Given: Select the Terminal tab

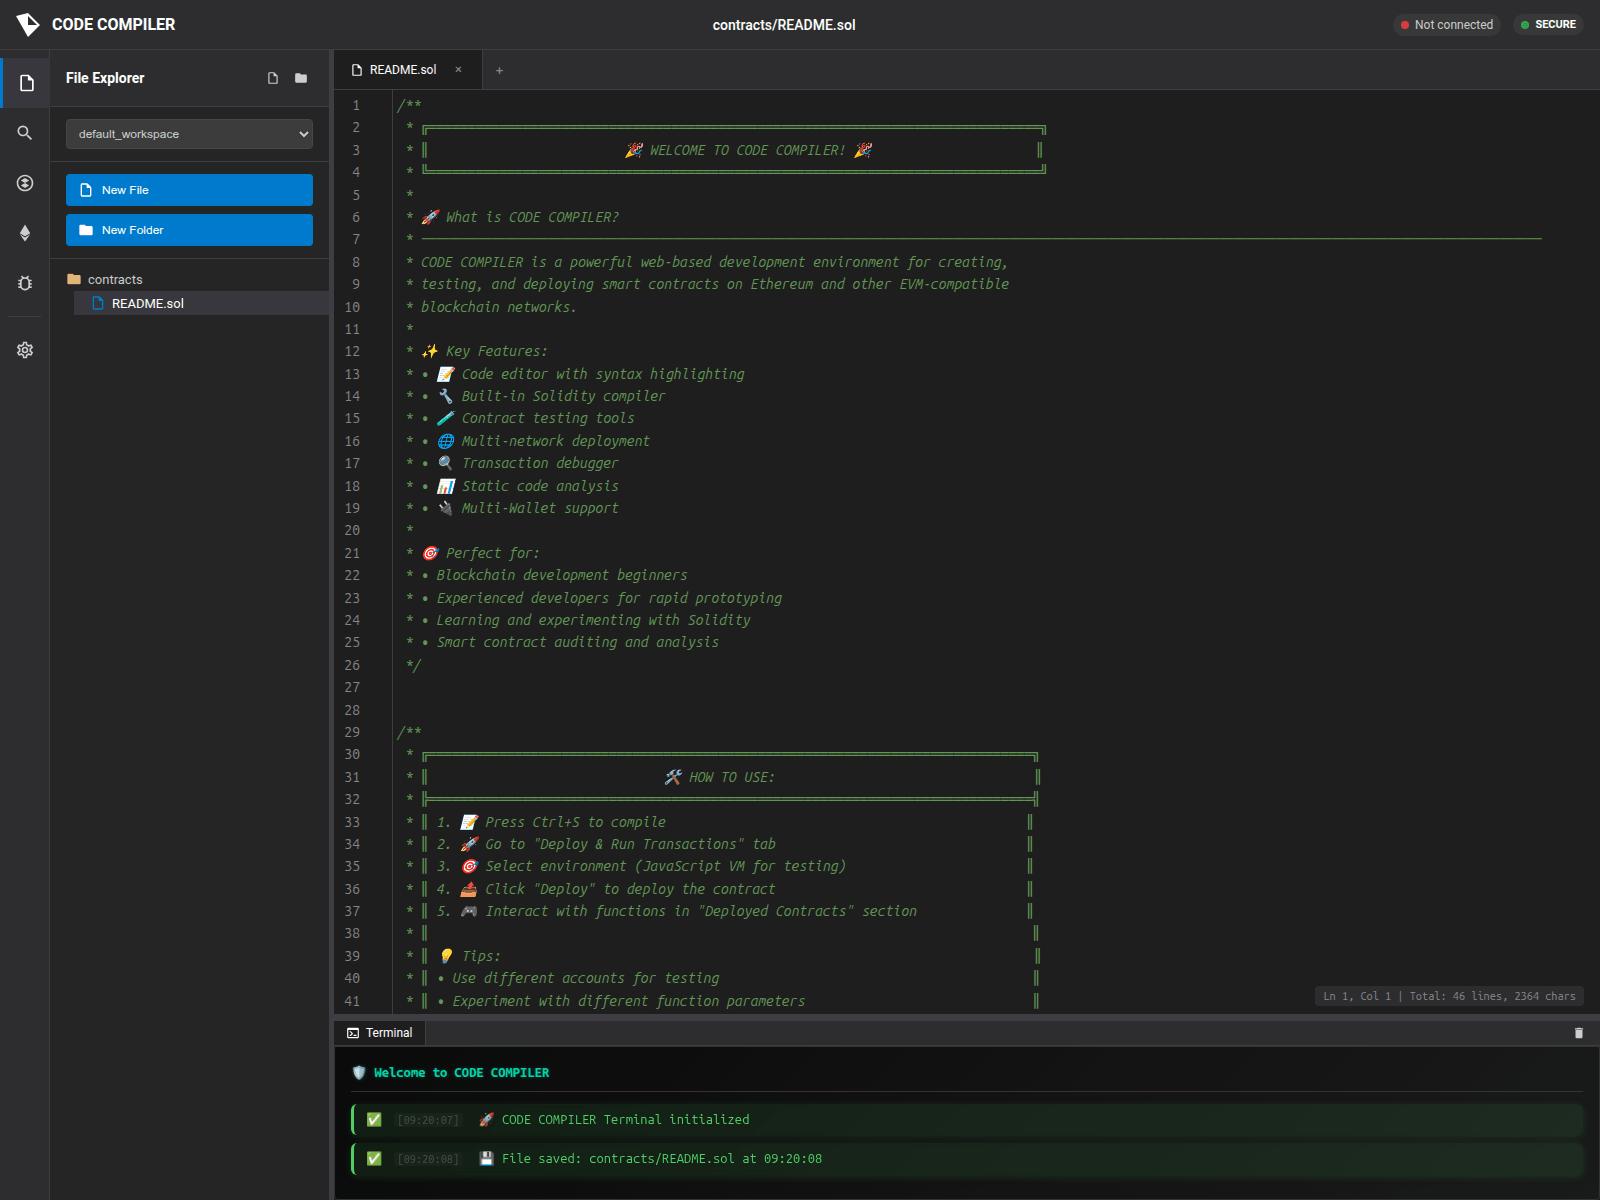Looking at the screenshot, I should click(x=380, y=1032).
